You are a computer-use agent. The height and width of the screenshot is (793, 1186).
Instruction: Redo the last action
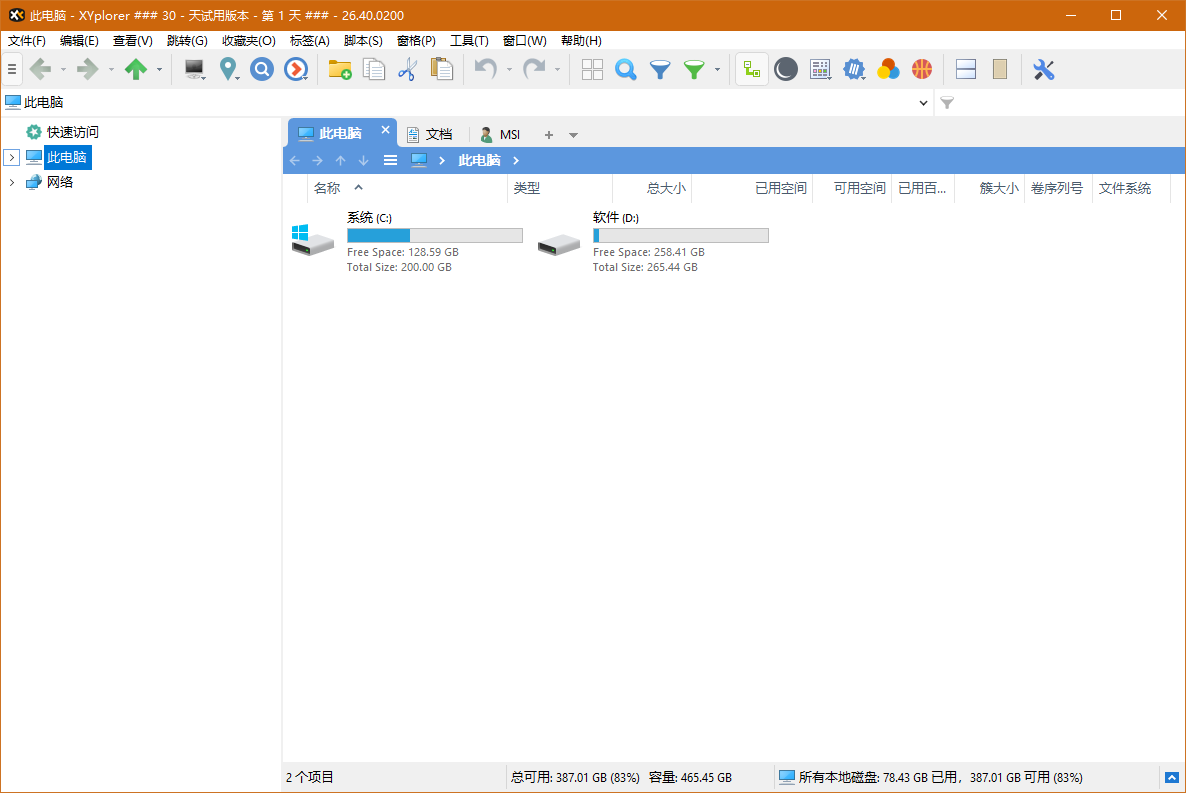[534, 70]
